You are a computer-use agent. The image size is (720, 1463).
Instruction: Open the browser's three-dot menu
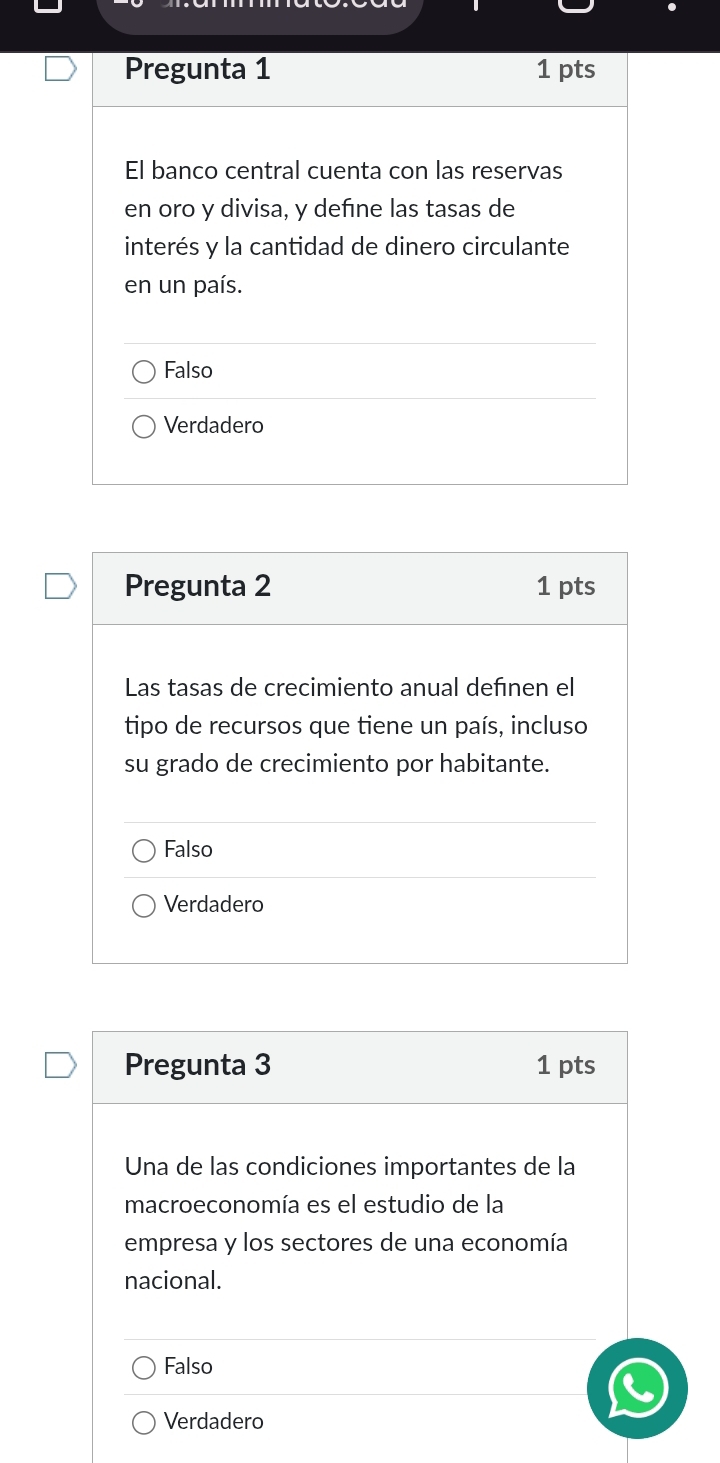672,6
